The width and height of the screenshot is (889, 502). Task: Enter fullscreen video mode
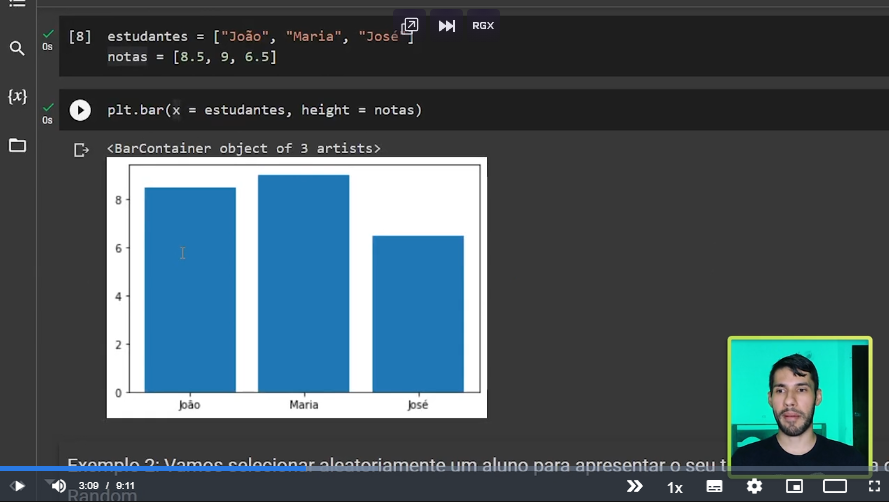(x=874, y=486)
